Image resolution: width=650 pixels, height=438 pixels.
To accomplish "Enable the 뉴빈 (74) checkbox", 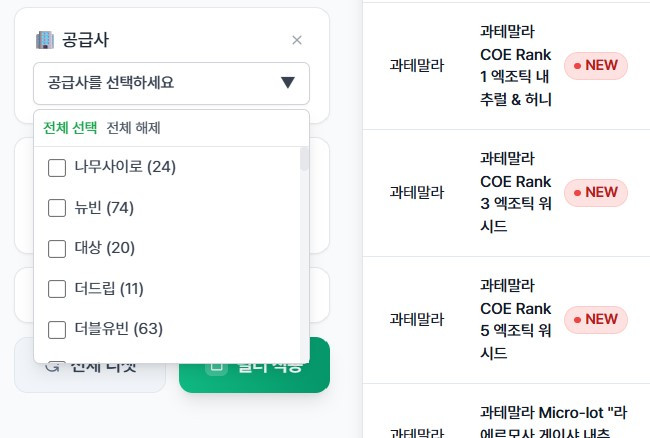I will pyautogui.click(x=57, y=208).
